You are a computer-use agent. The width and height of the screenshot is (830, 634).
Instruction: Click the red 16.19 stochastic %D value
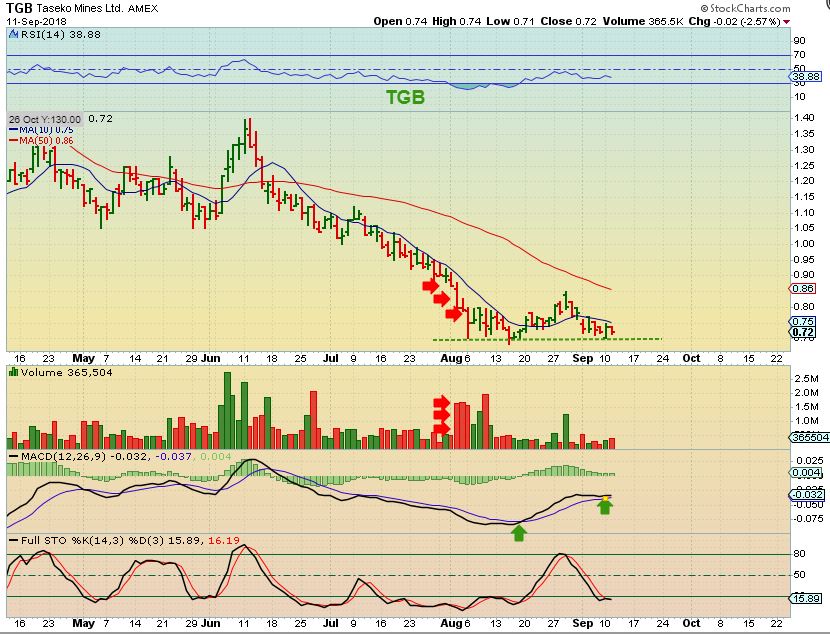coord(223,541)
